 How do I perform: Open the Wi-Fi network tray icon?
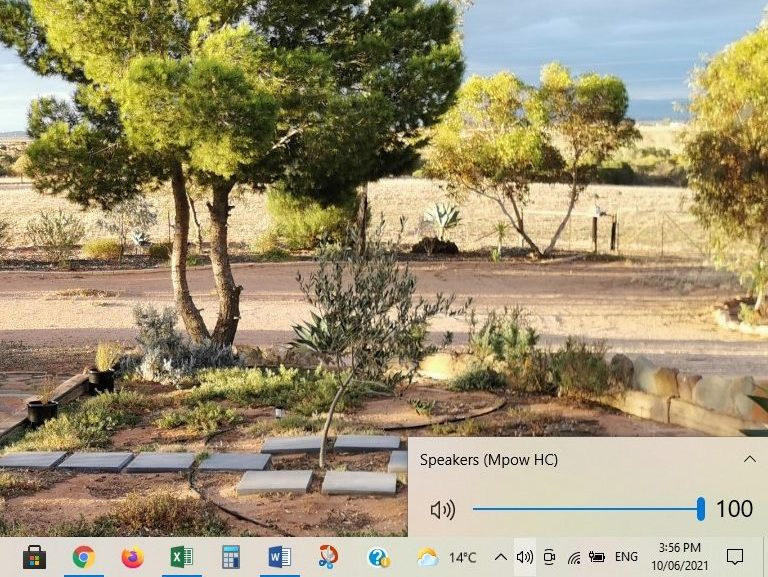coord(574,557)
